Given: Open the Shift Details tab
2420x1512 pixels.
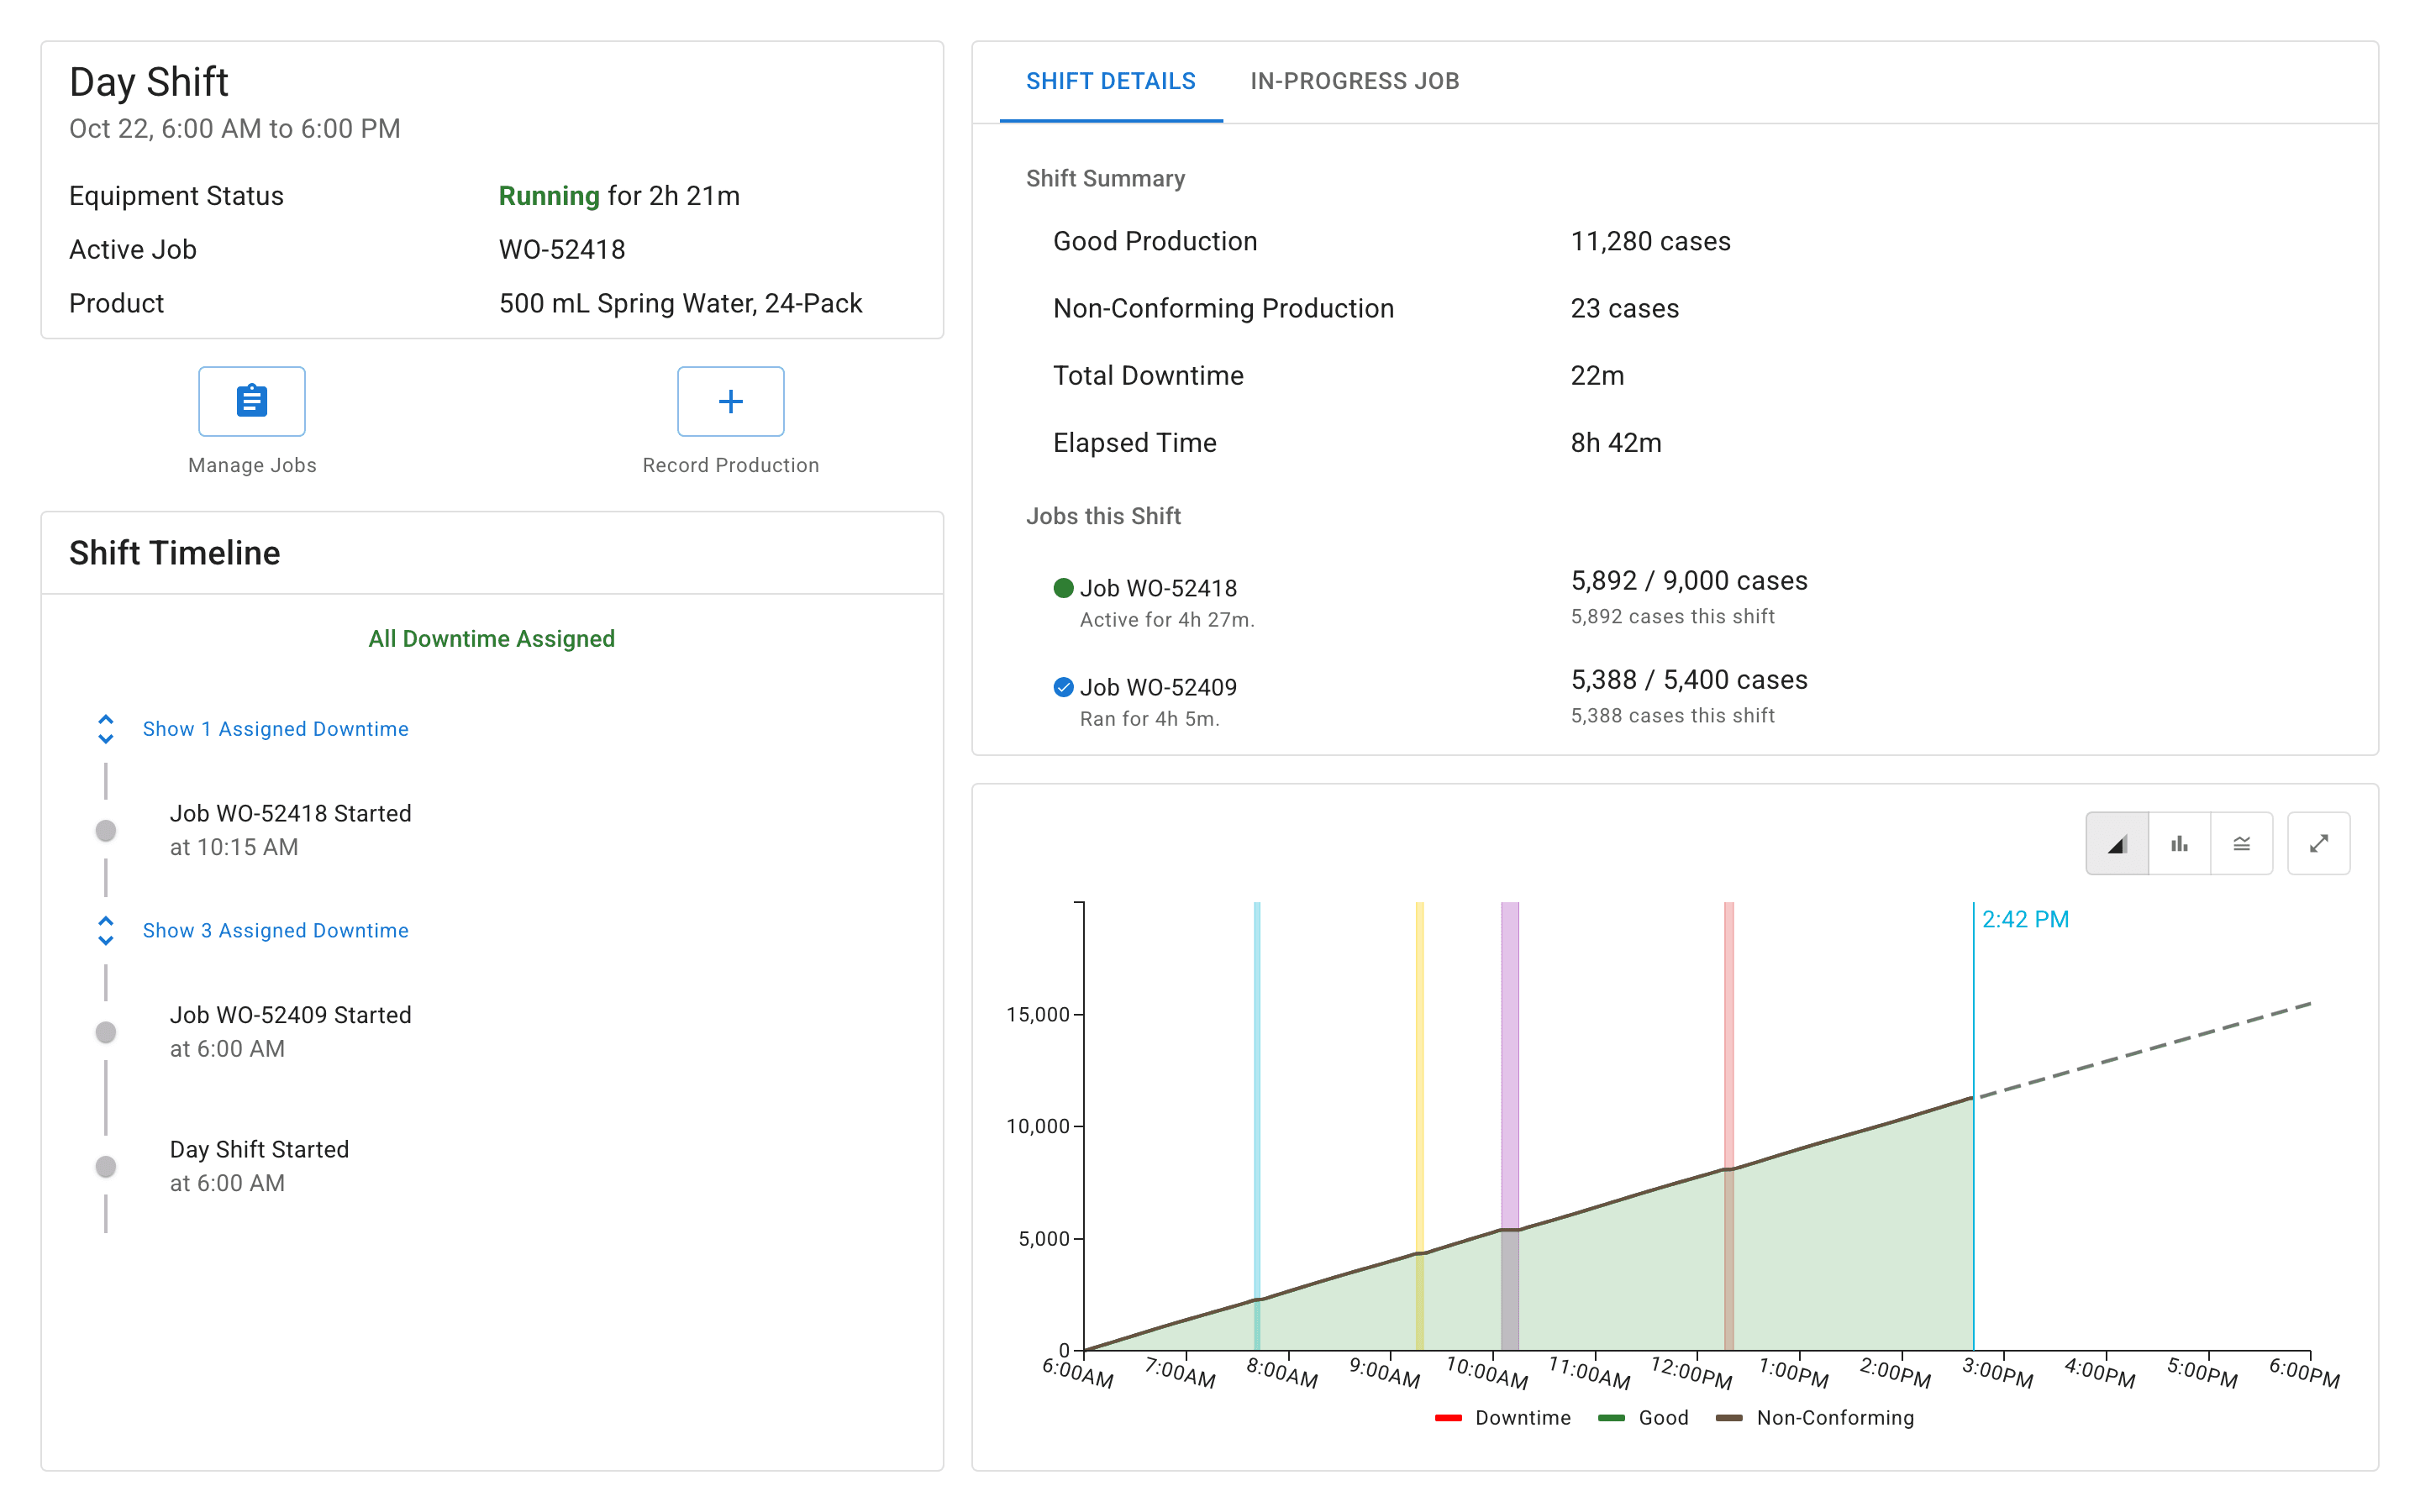Looking at the screenshot, I should (x=1110, y=81).
